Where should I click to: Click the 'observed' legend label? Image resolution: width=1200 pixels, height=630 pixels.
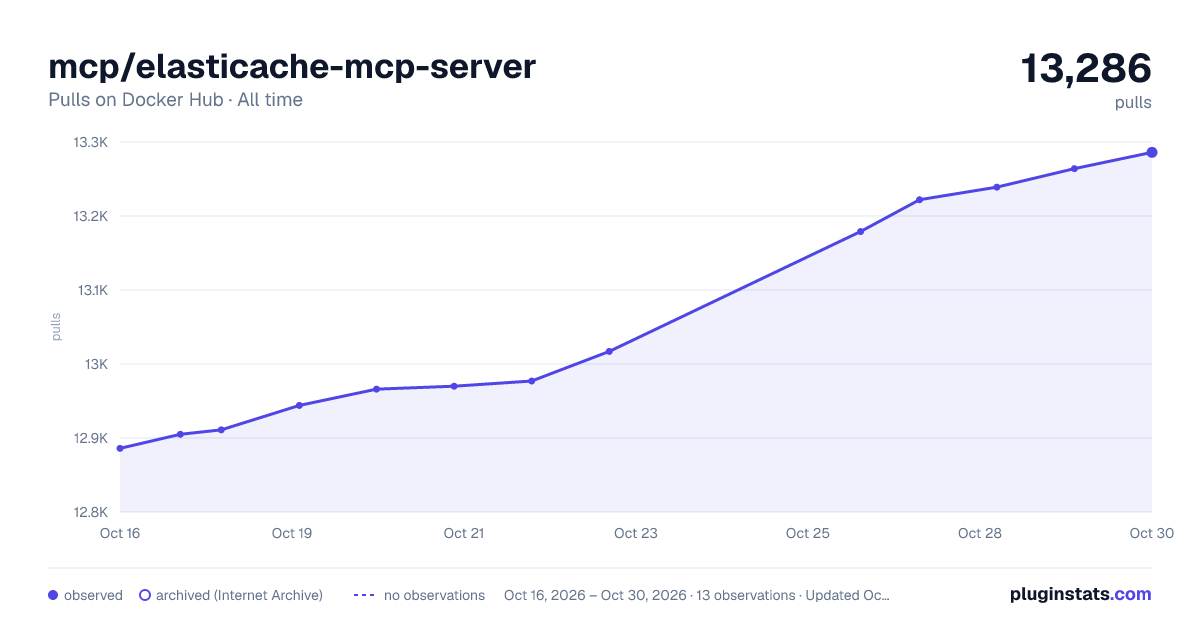click(93, 595)
